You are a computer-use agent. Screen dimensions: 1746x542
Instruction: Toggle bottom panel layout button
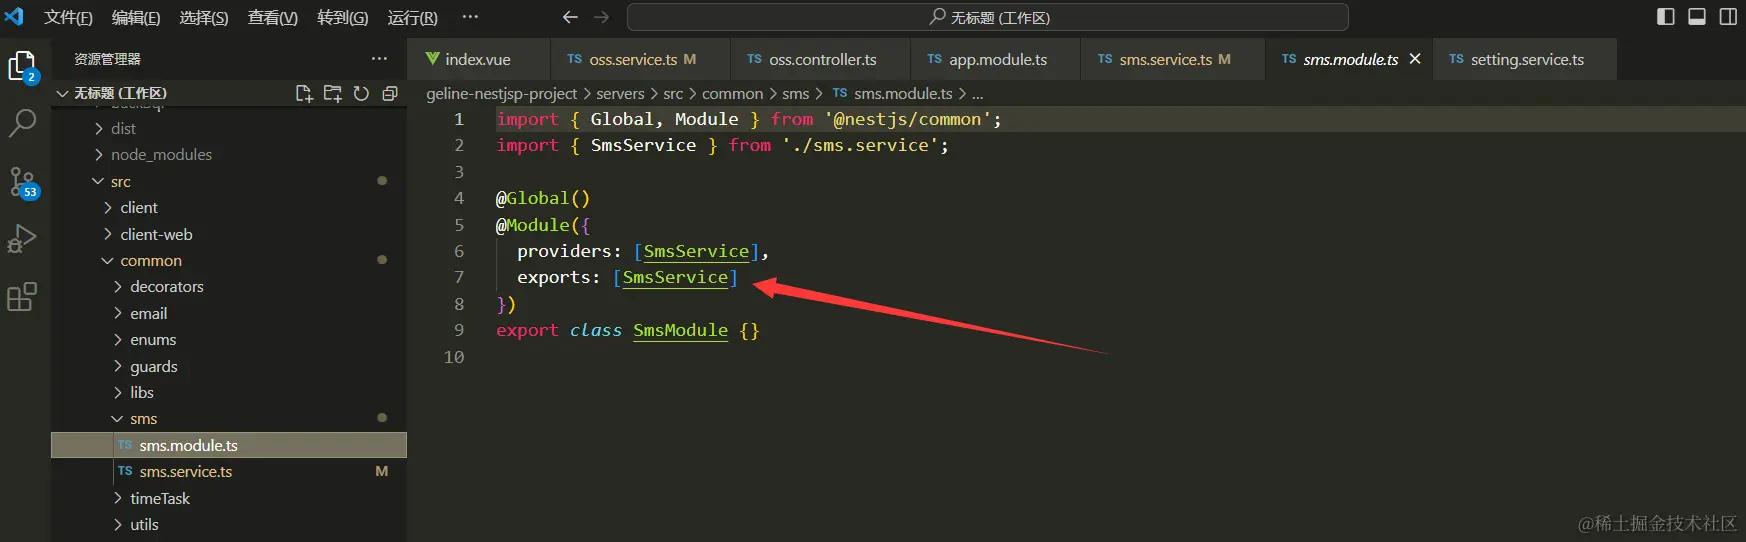(1697, 17)
